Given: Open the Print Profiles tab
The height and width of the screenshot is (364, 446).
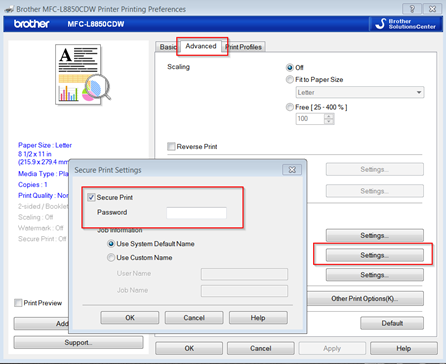Looking at the screenshot, I should [244, 47].
